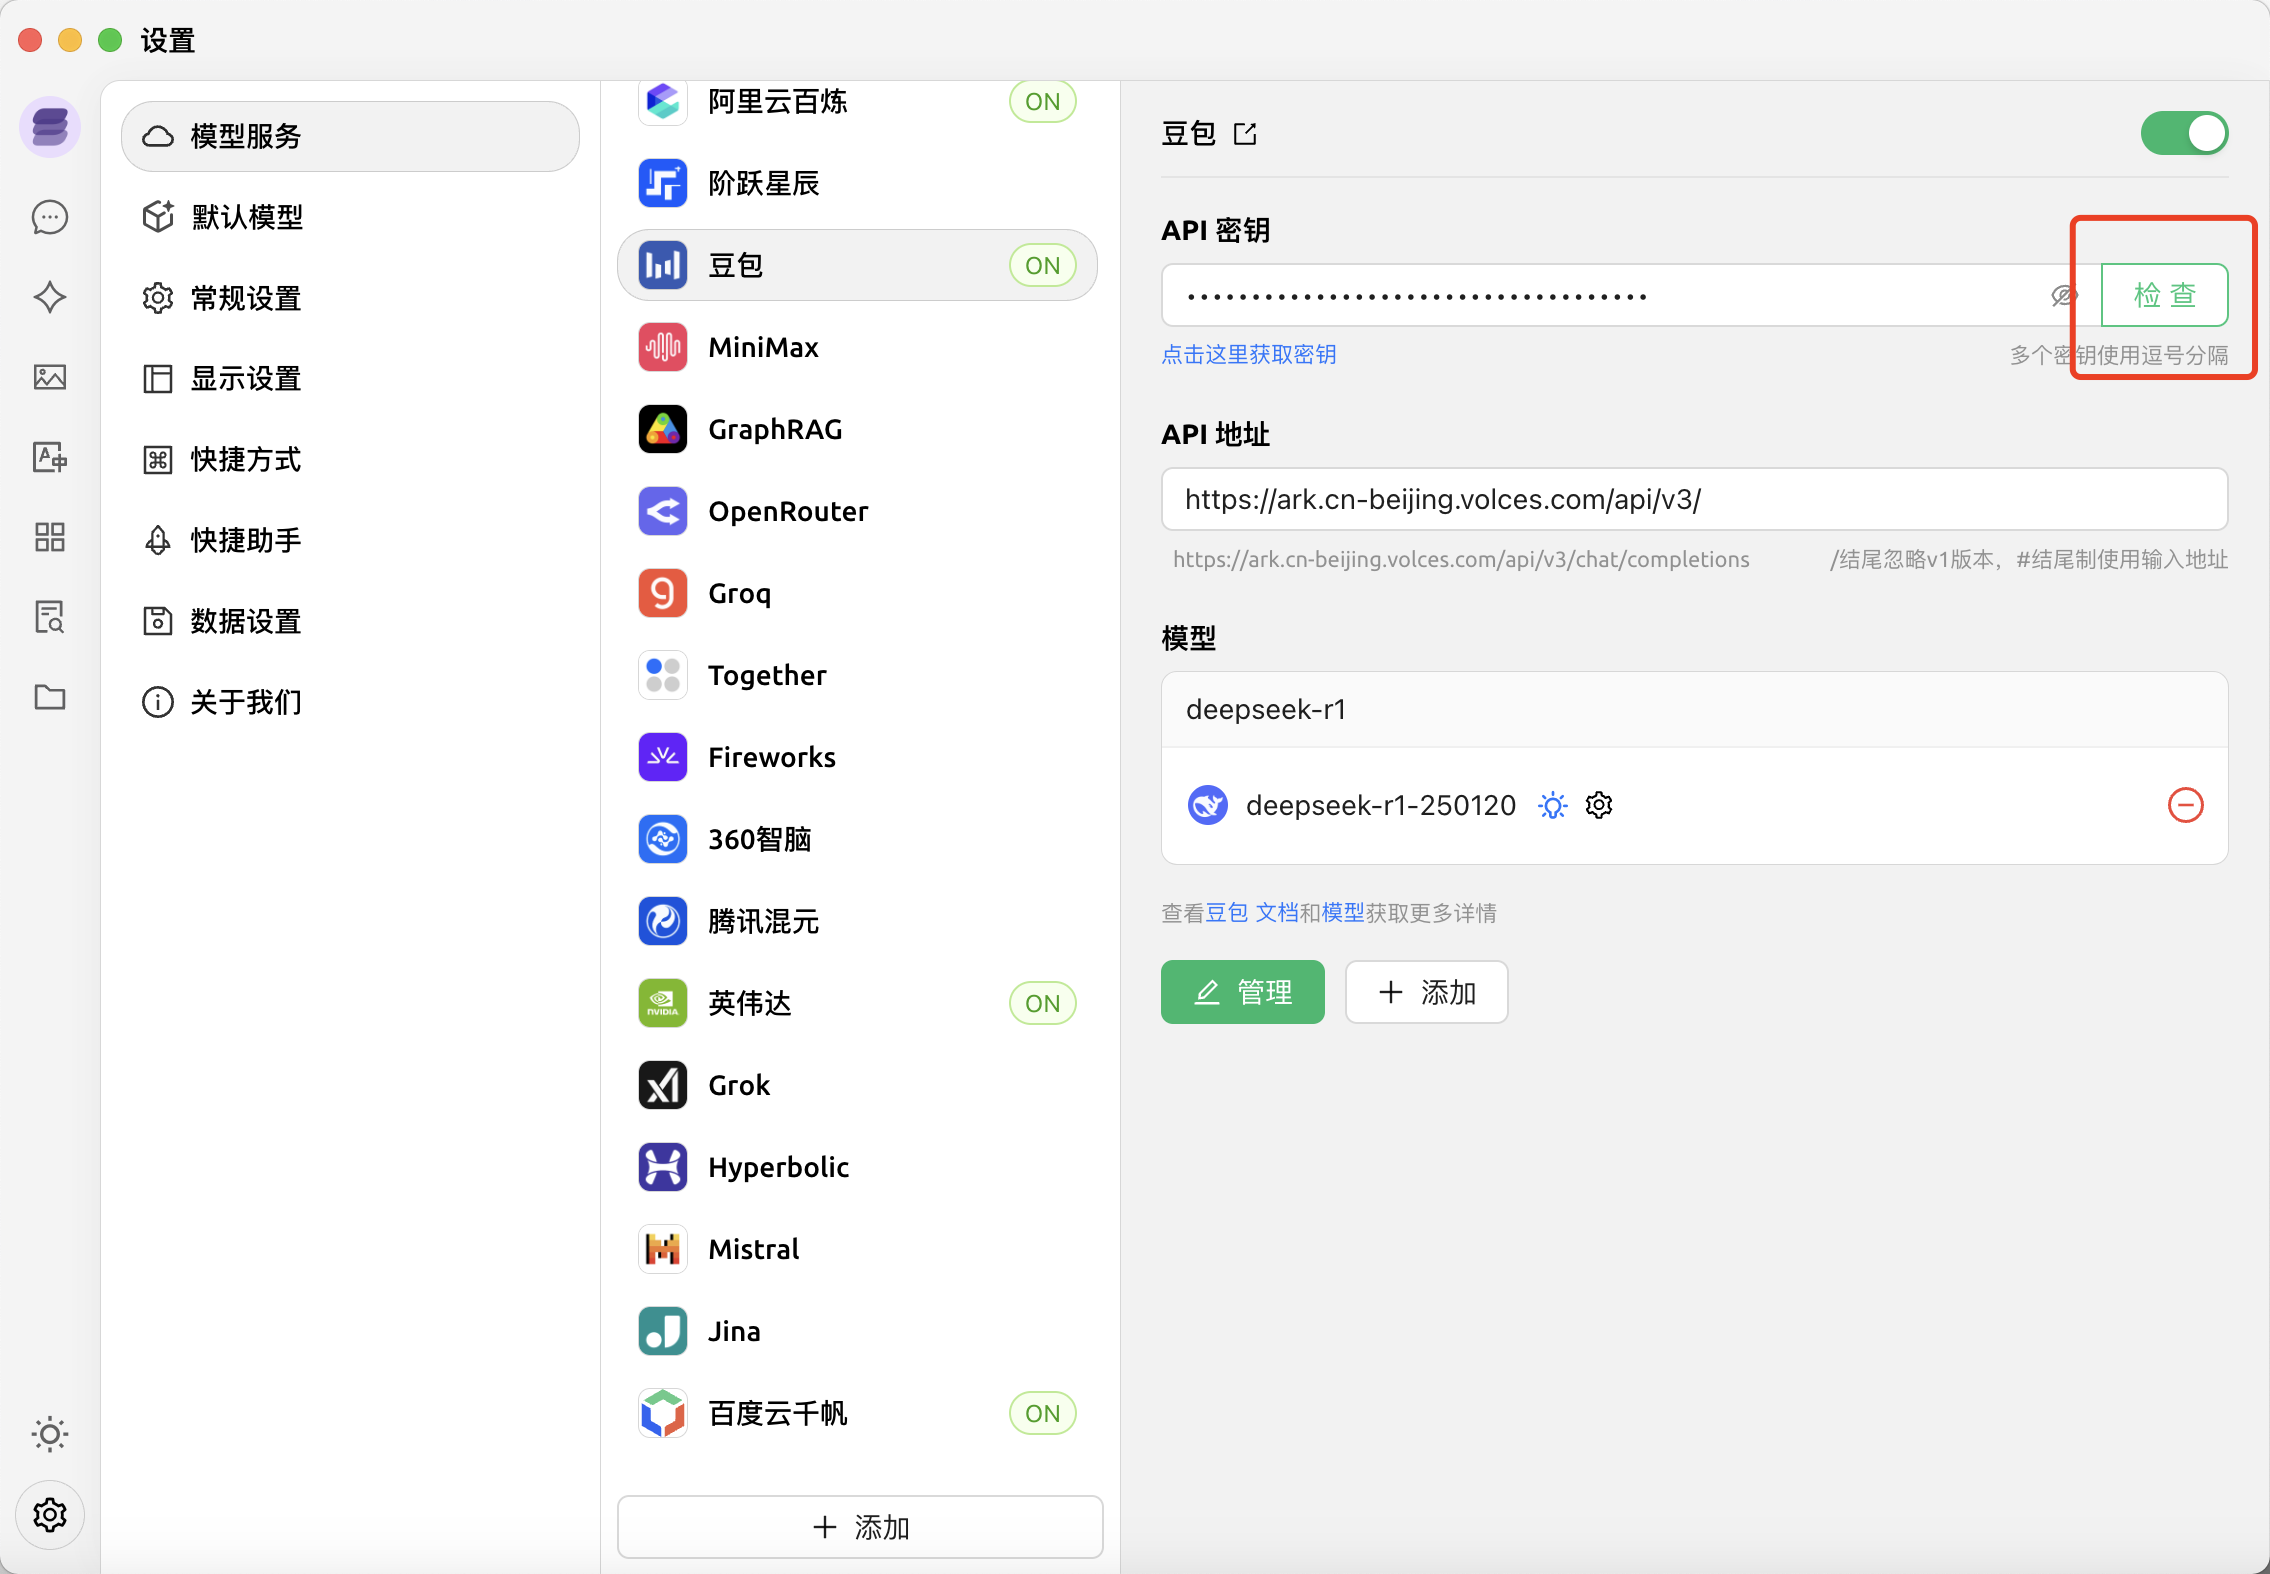Open 豆包 official site external link icon
2270x1574 pixels.
[1245, 134]
